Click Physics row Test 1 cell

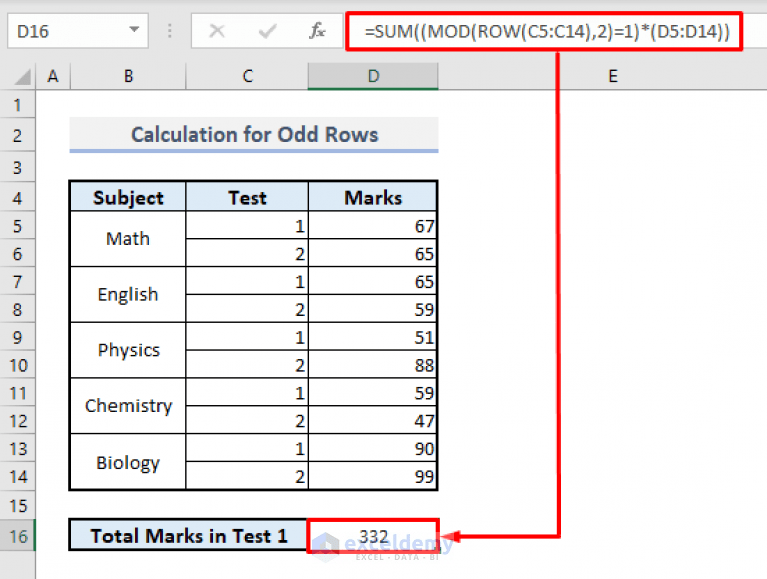248,337
